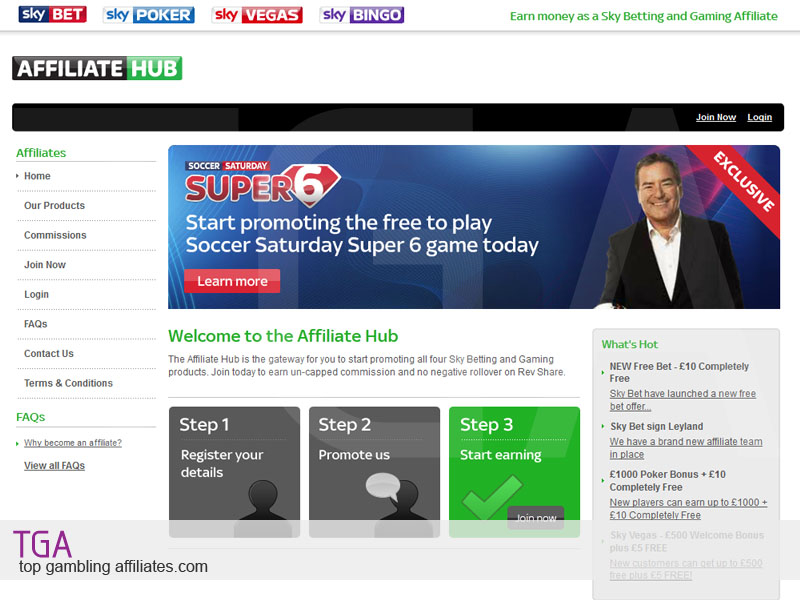Open Contact Us in the sidebar
This screenshot has height=600, width=800.
49,354
